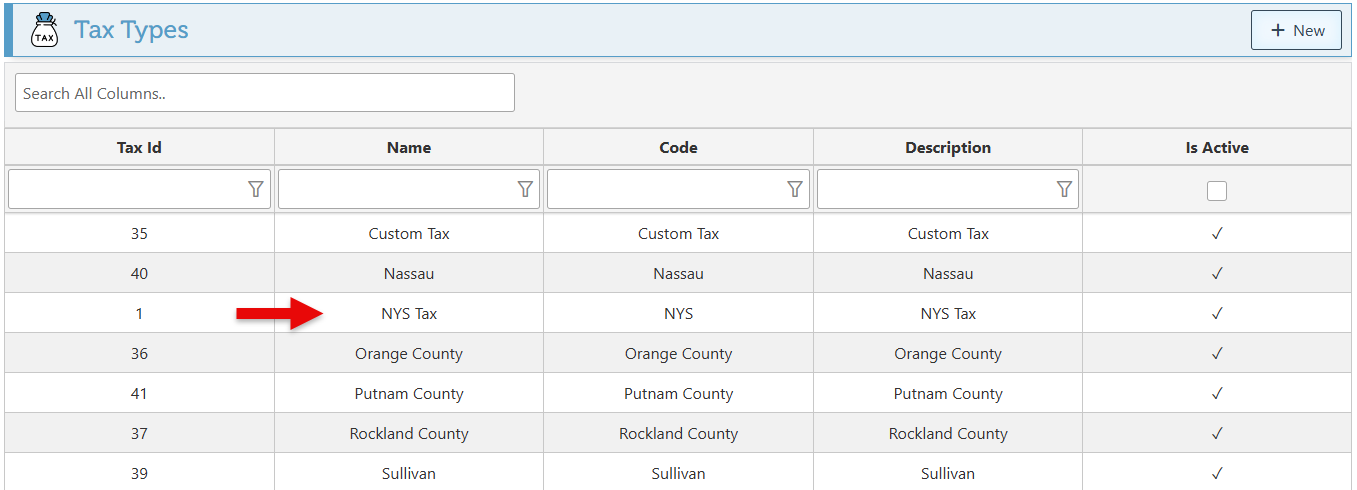Sort by the Tax Id column header
This screenshot has height=490, width=1357.
(x=139, y=147)
